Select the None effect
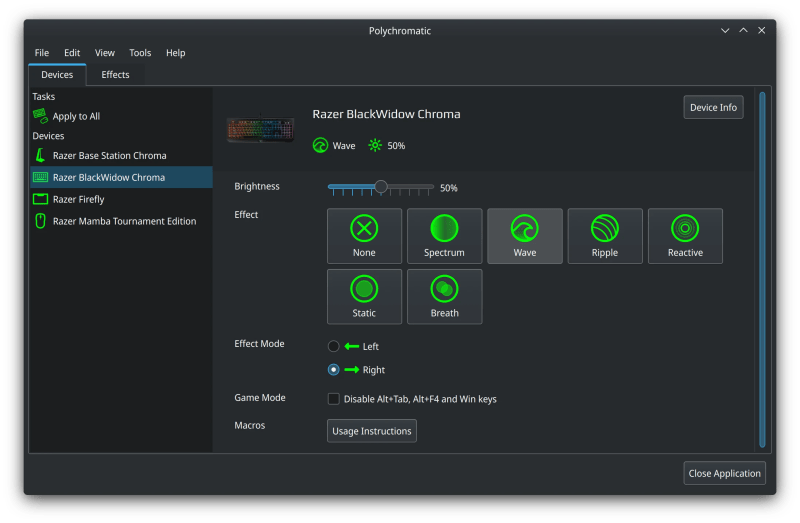The height and width of the screenshot is (523, 800). click(x=364, y=236)
